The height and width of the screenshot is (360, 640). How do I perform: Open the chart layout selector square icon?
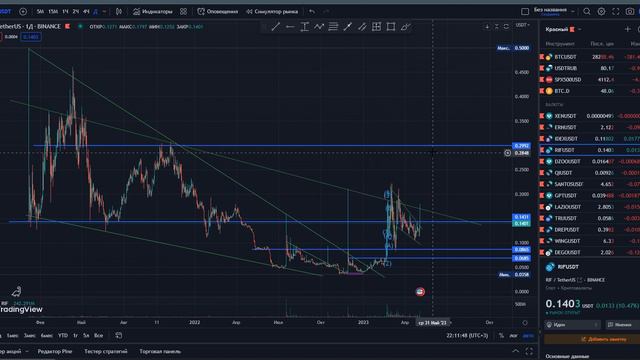[x=525, y=11]
